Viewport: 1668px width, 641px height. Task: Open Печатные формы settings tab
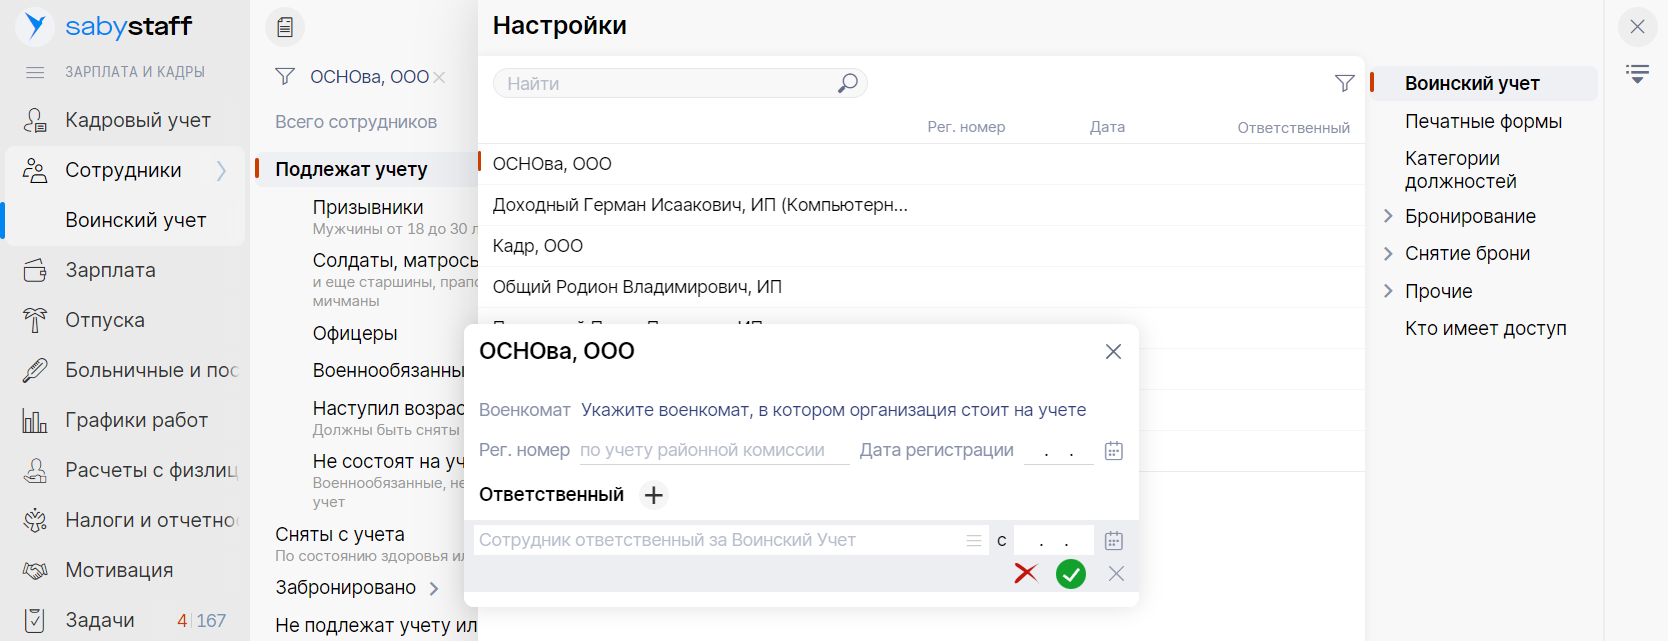tap(1483, 121)
